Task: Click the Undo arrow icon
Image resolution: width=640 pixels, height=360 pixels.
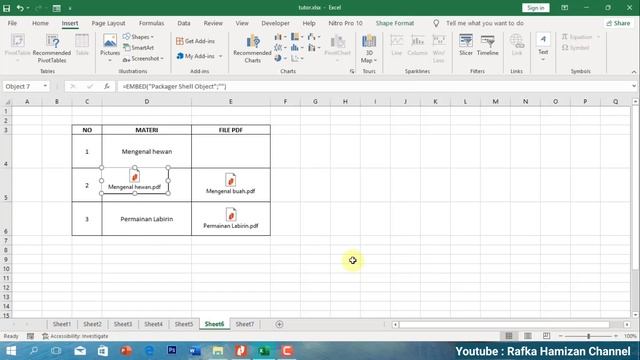Action: (20, 8)
